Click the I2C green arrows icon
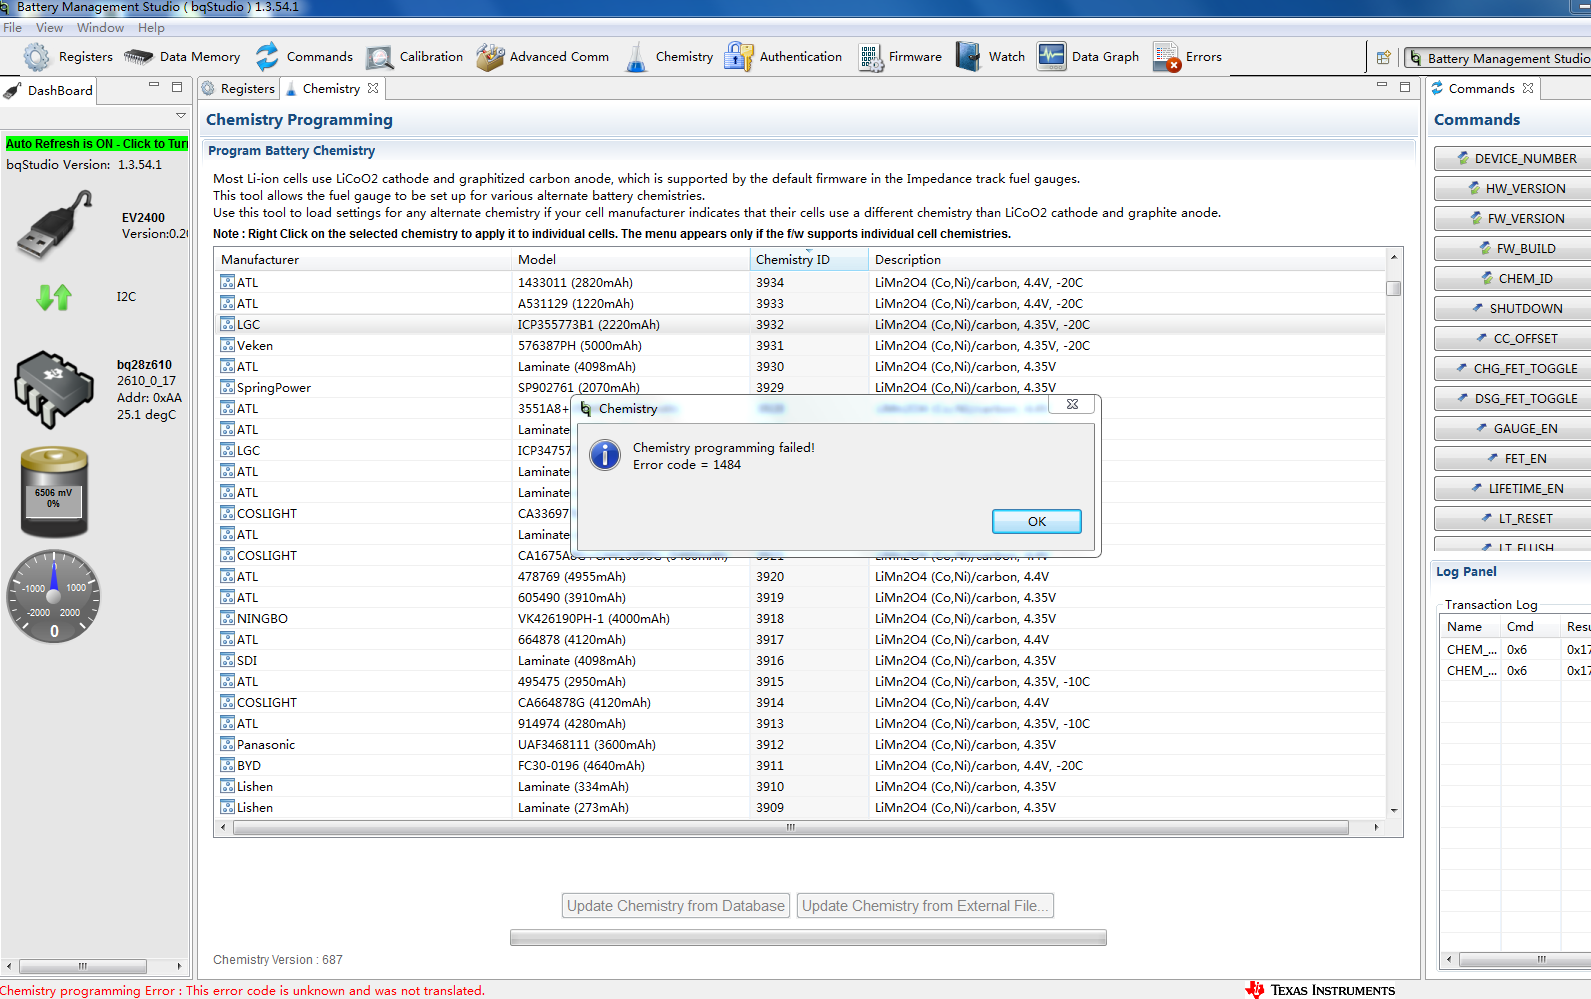This screenshot has height=999, width=1591. [x=54, y=297]
